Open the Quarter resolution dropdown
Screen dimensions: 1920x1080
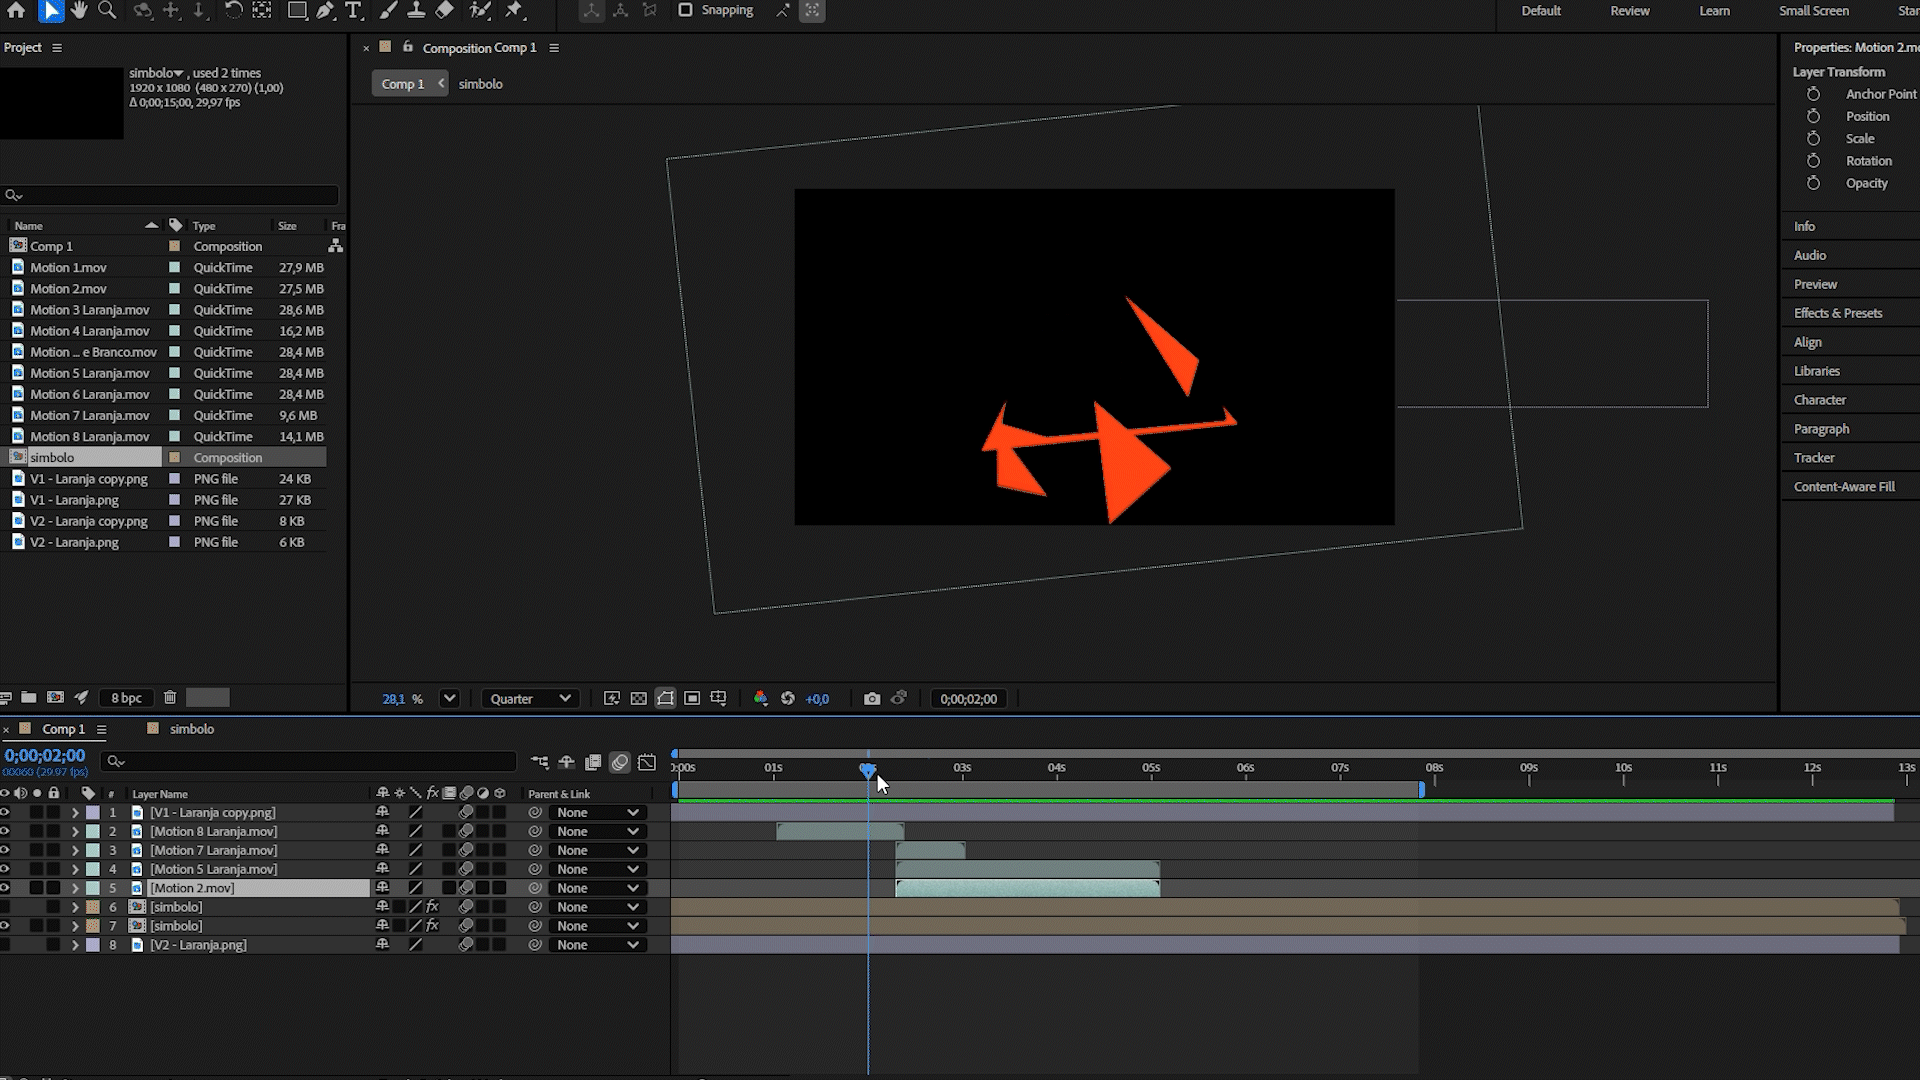(530, 699)
